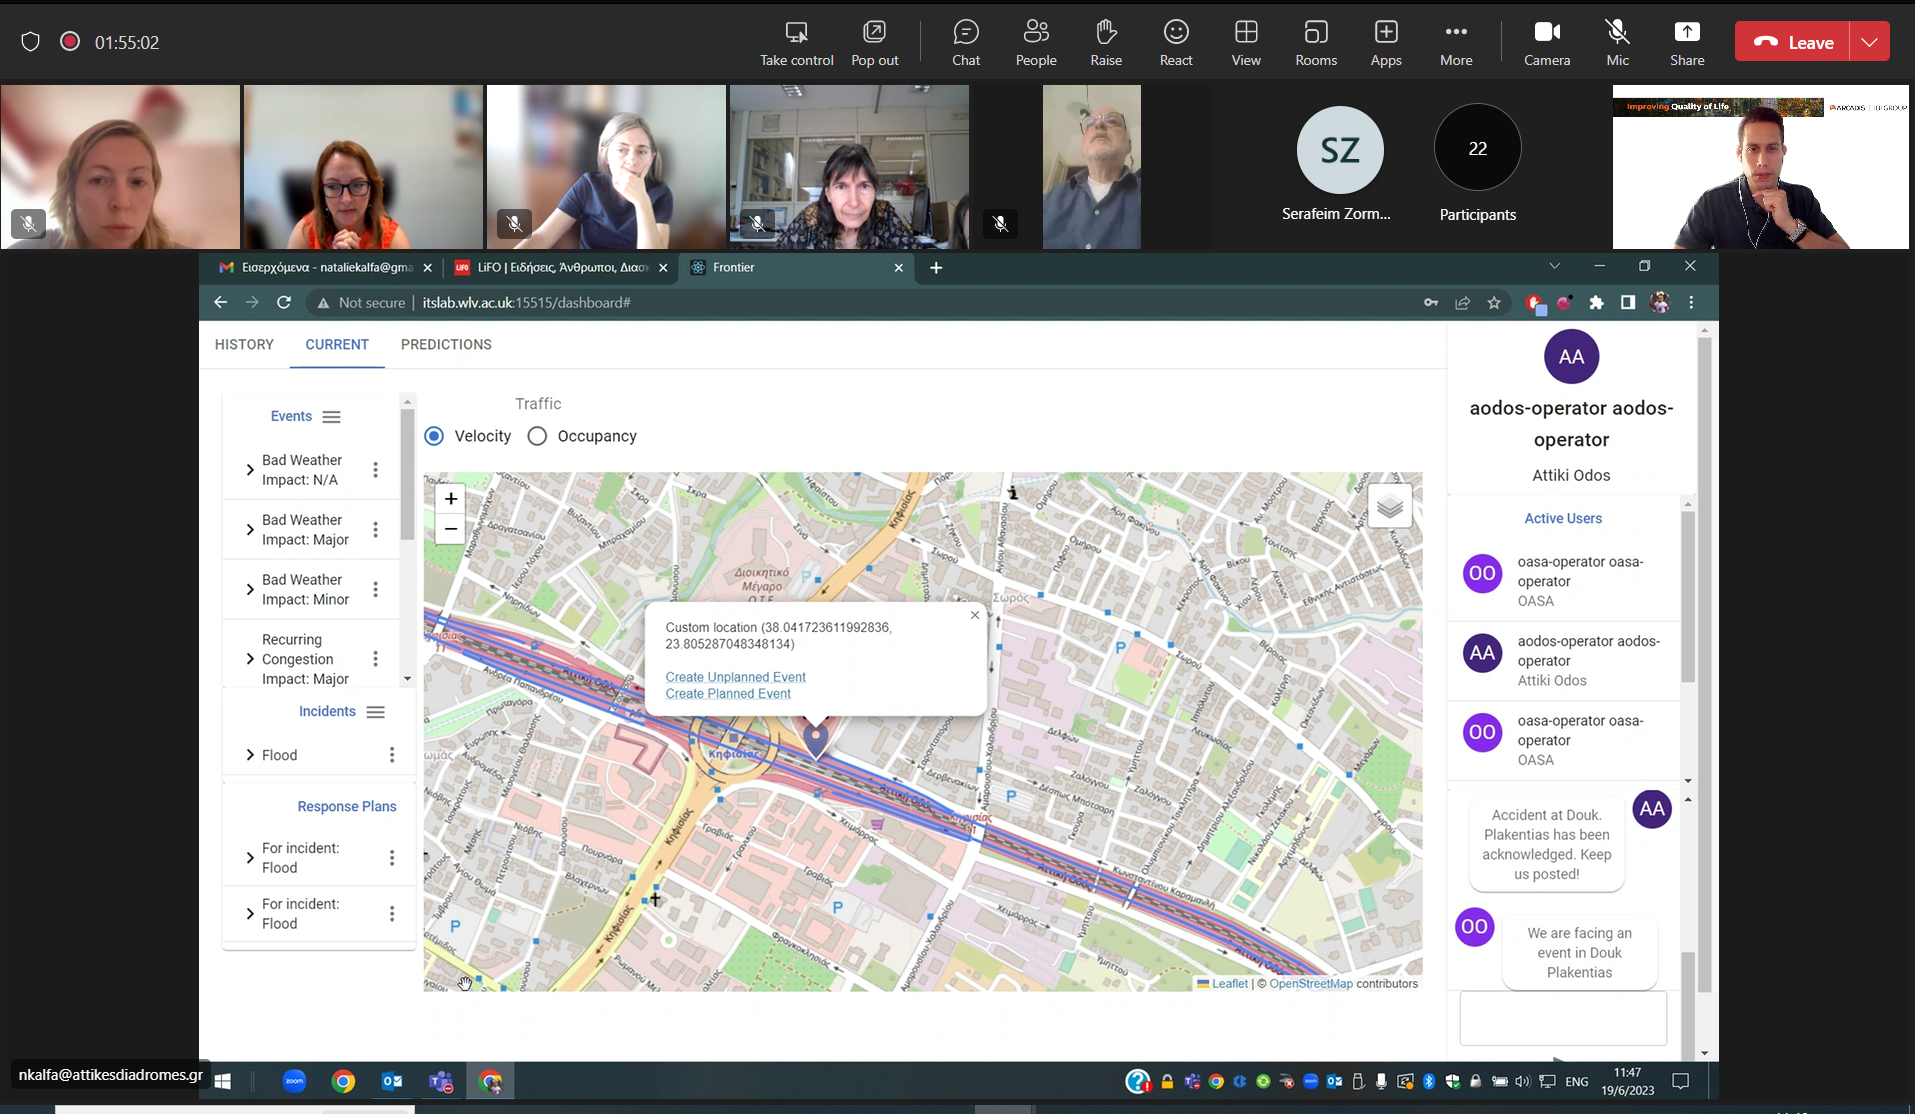The height and width of the screenshot is (1114, 1915).
Task: Switch to the PREDICTIONS tab
Action: (x=446, y=344)
